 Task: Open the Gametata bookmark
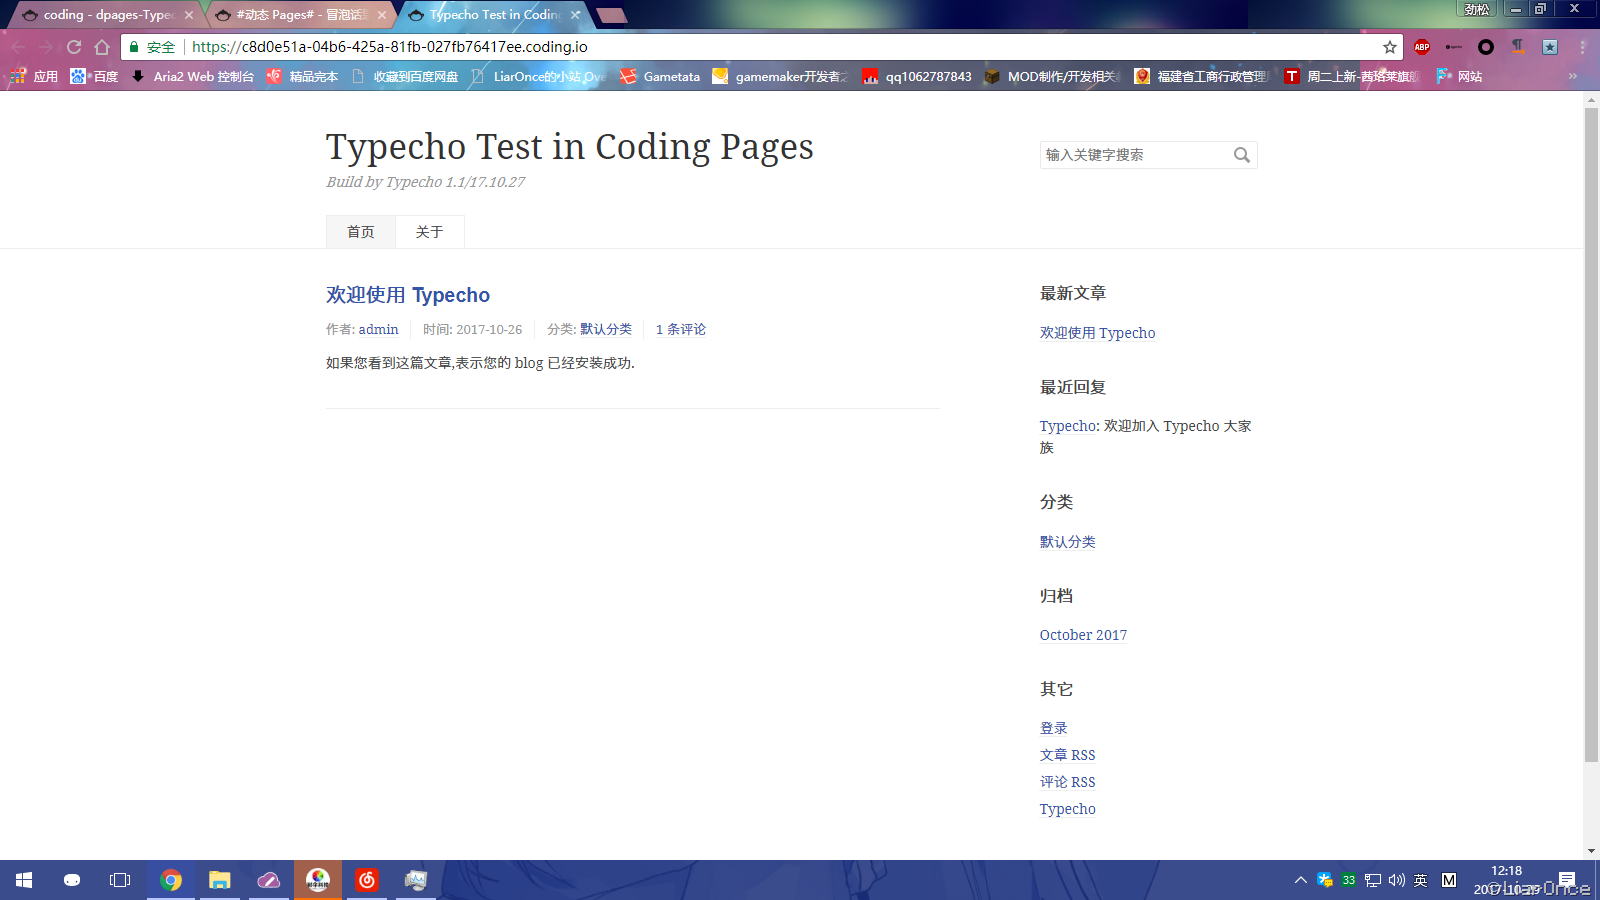[x=660, y=76]
